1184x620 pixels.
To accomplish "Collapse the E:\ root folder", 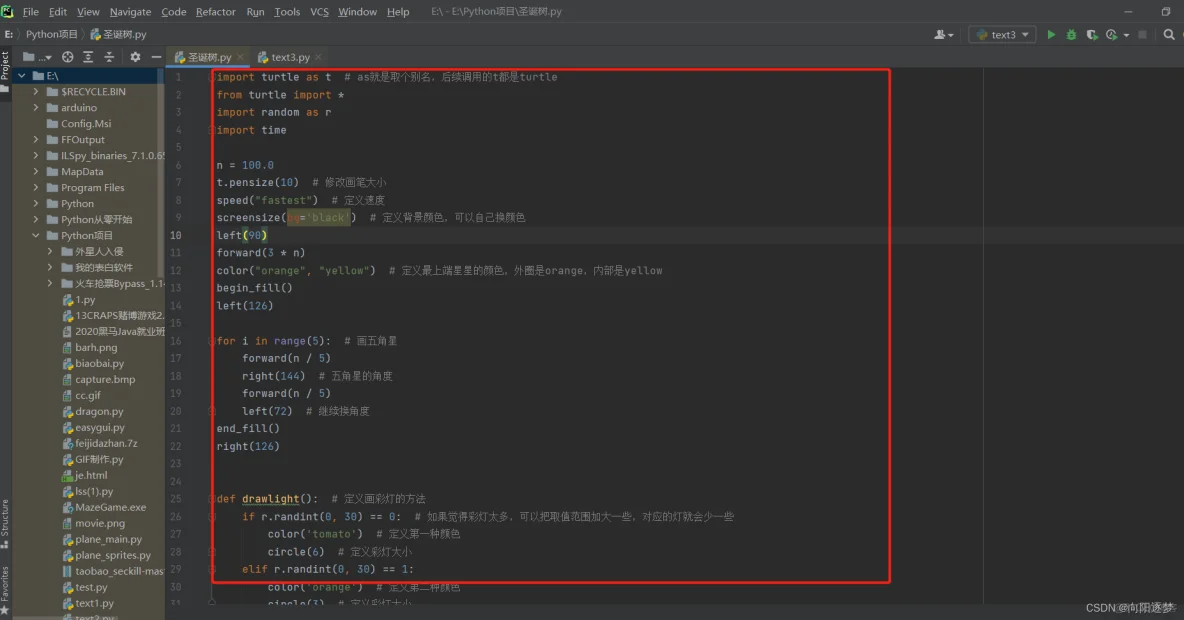I will coord(22,76).
